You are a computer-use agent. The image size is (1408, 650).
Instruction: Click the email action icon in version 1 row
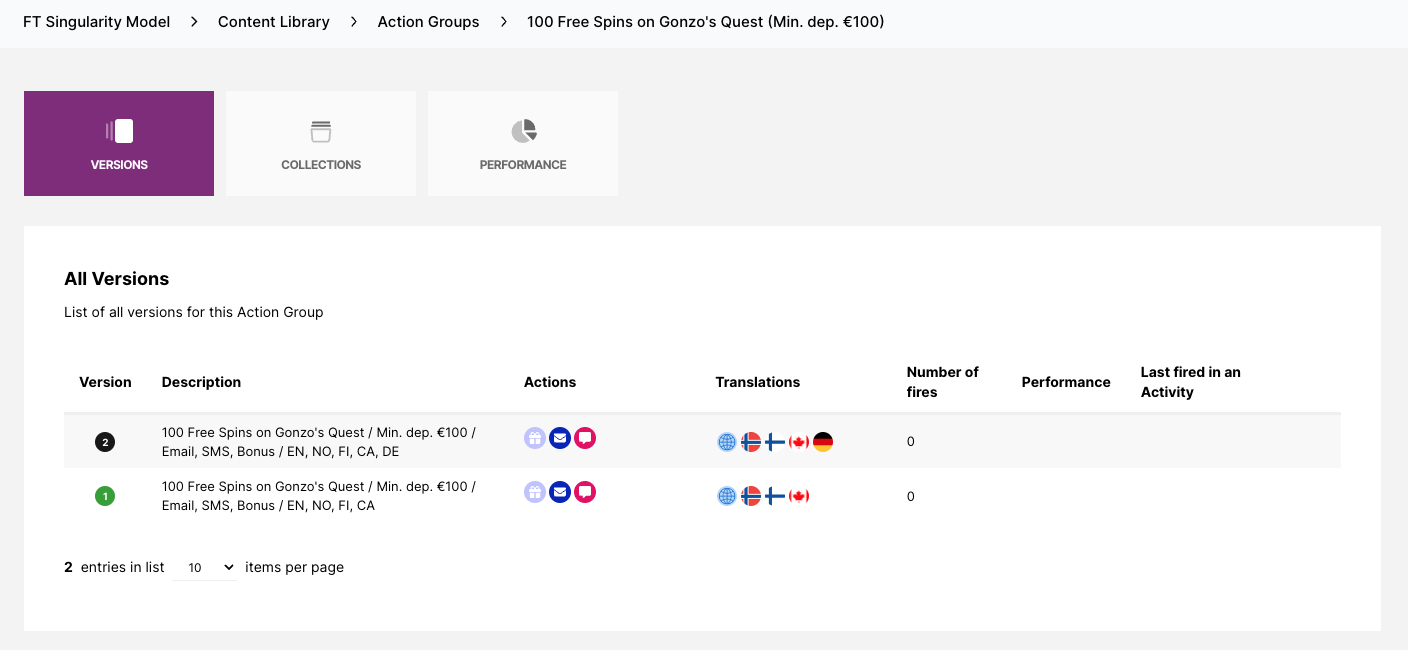coord(560,492)
